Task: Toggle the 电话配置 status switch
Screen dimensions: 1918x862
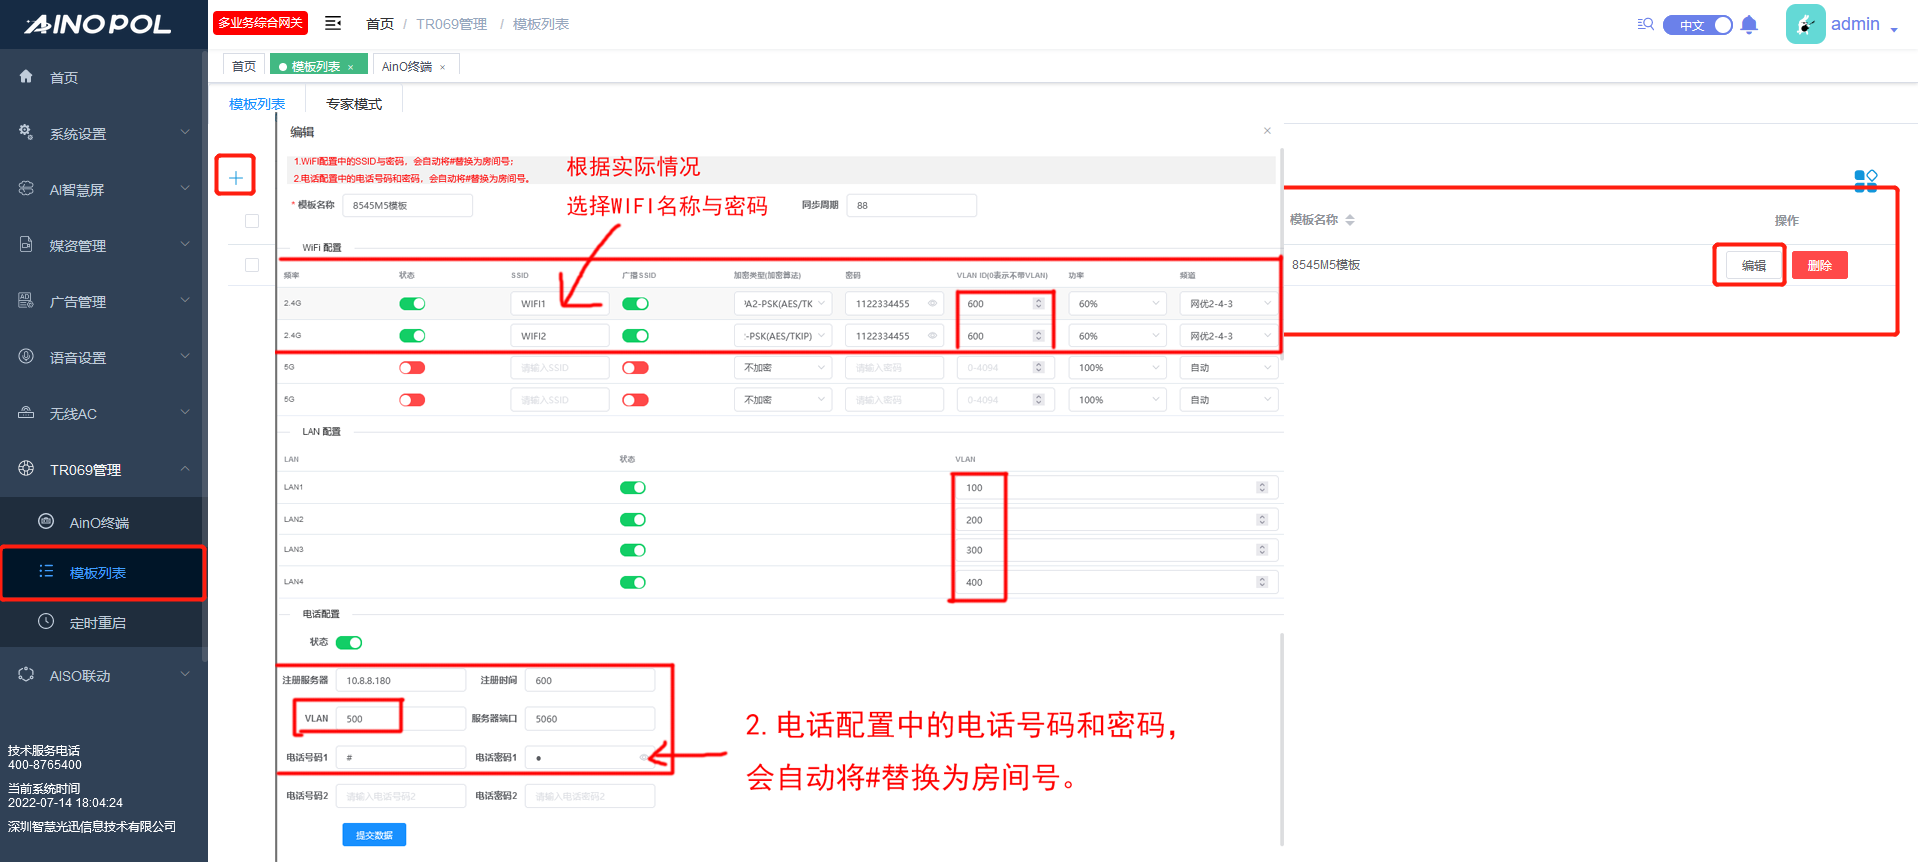Action: point(349,643)
